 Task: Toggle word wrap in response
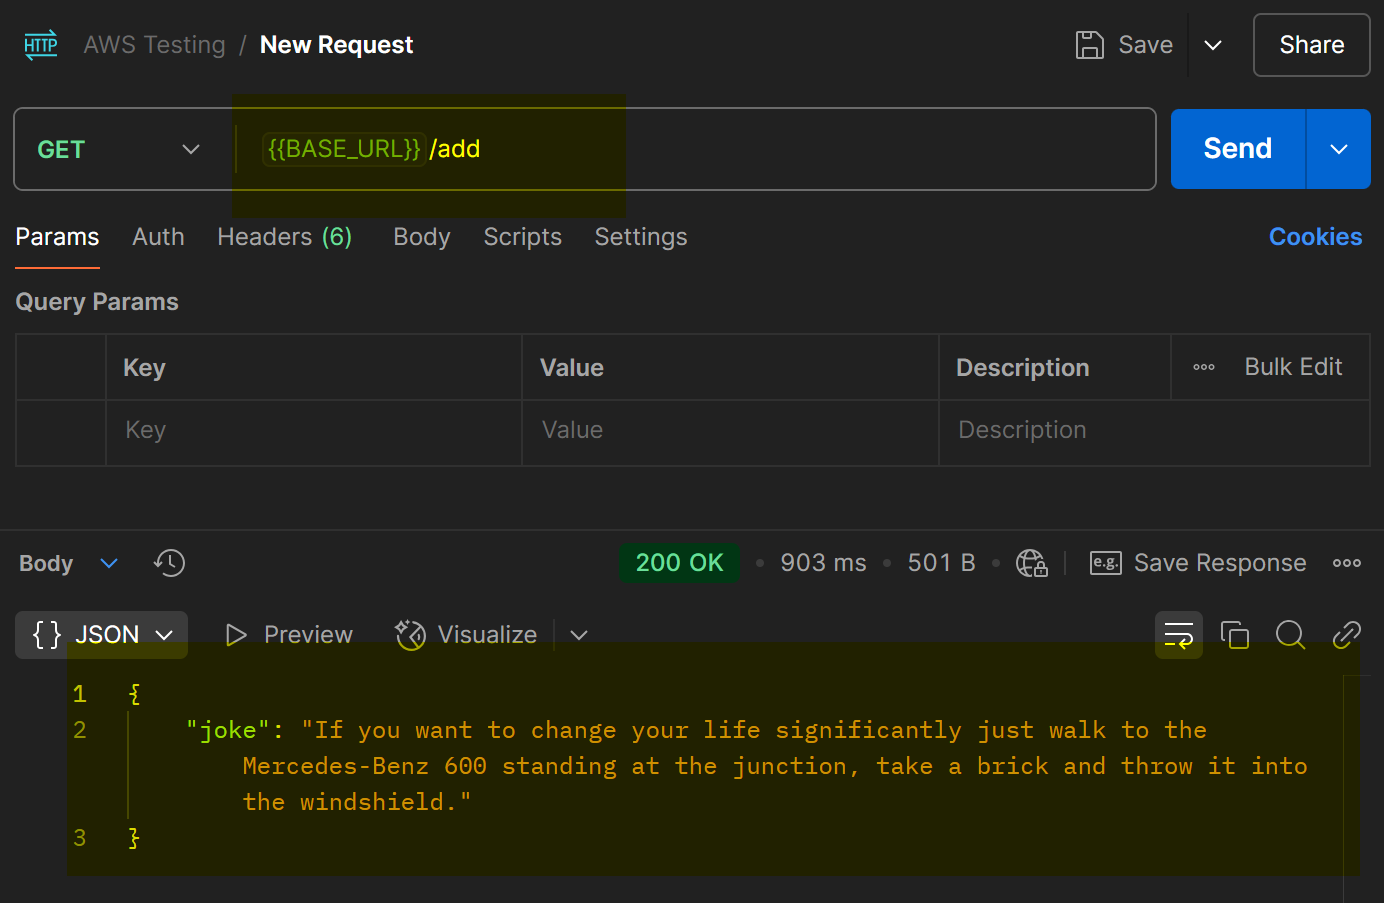[x=1179, y=635]
